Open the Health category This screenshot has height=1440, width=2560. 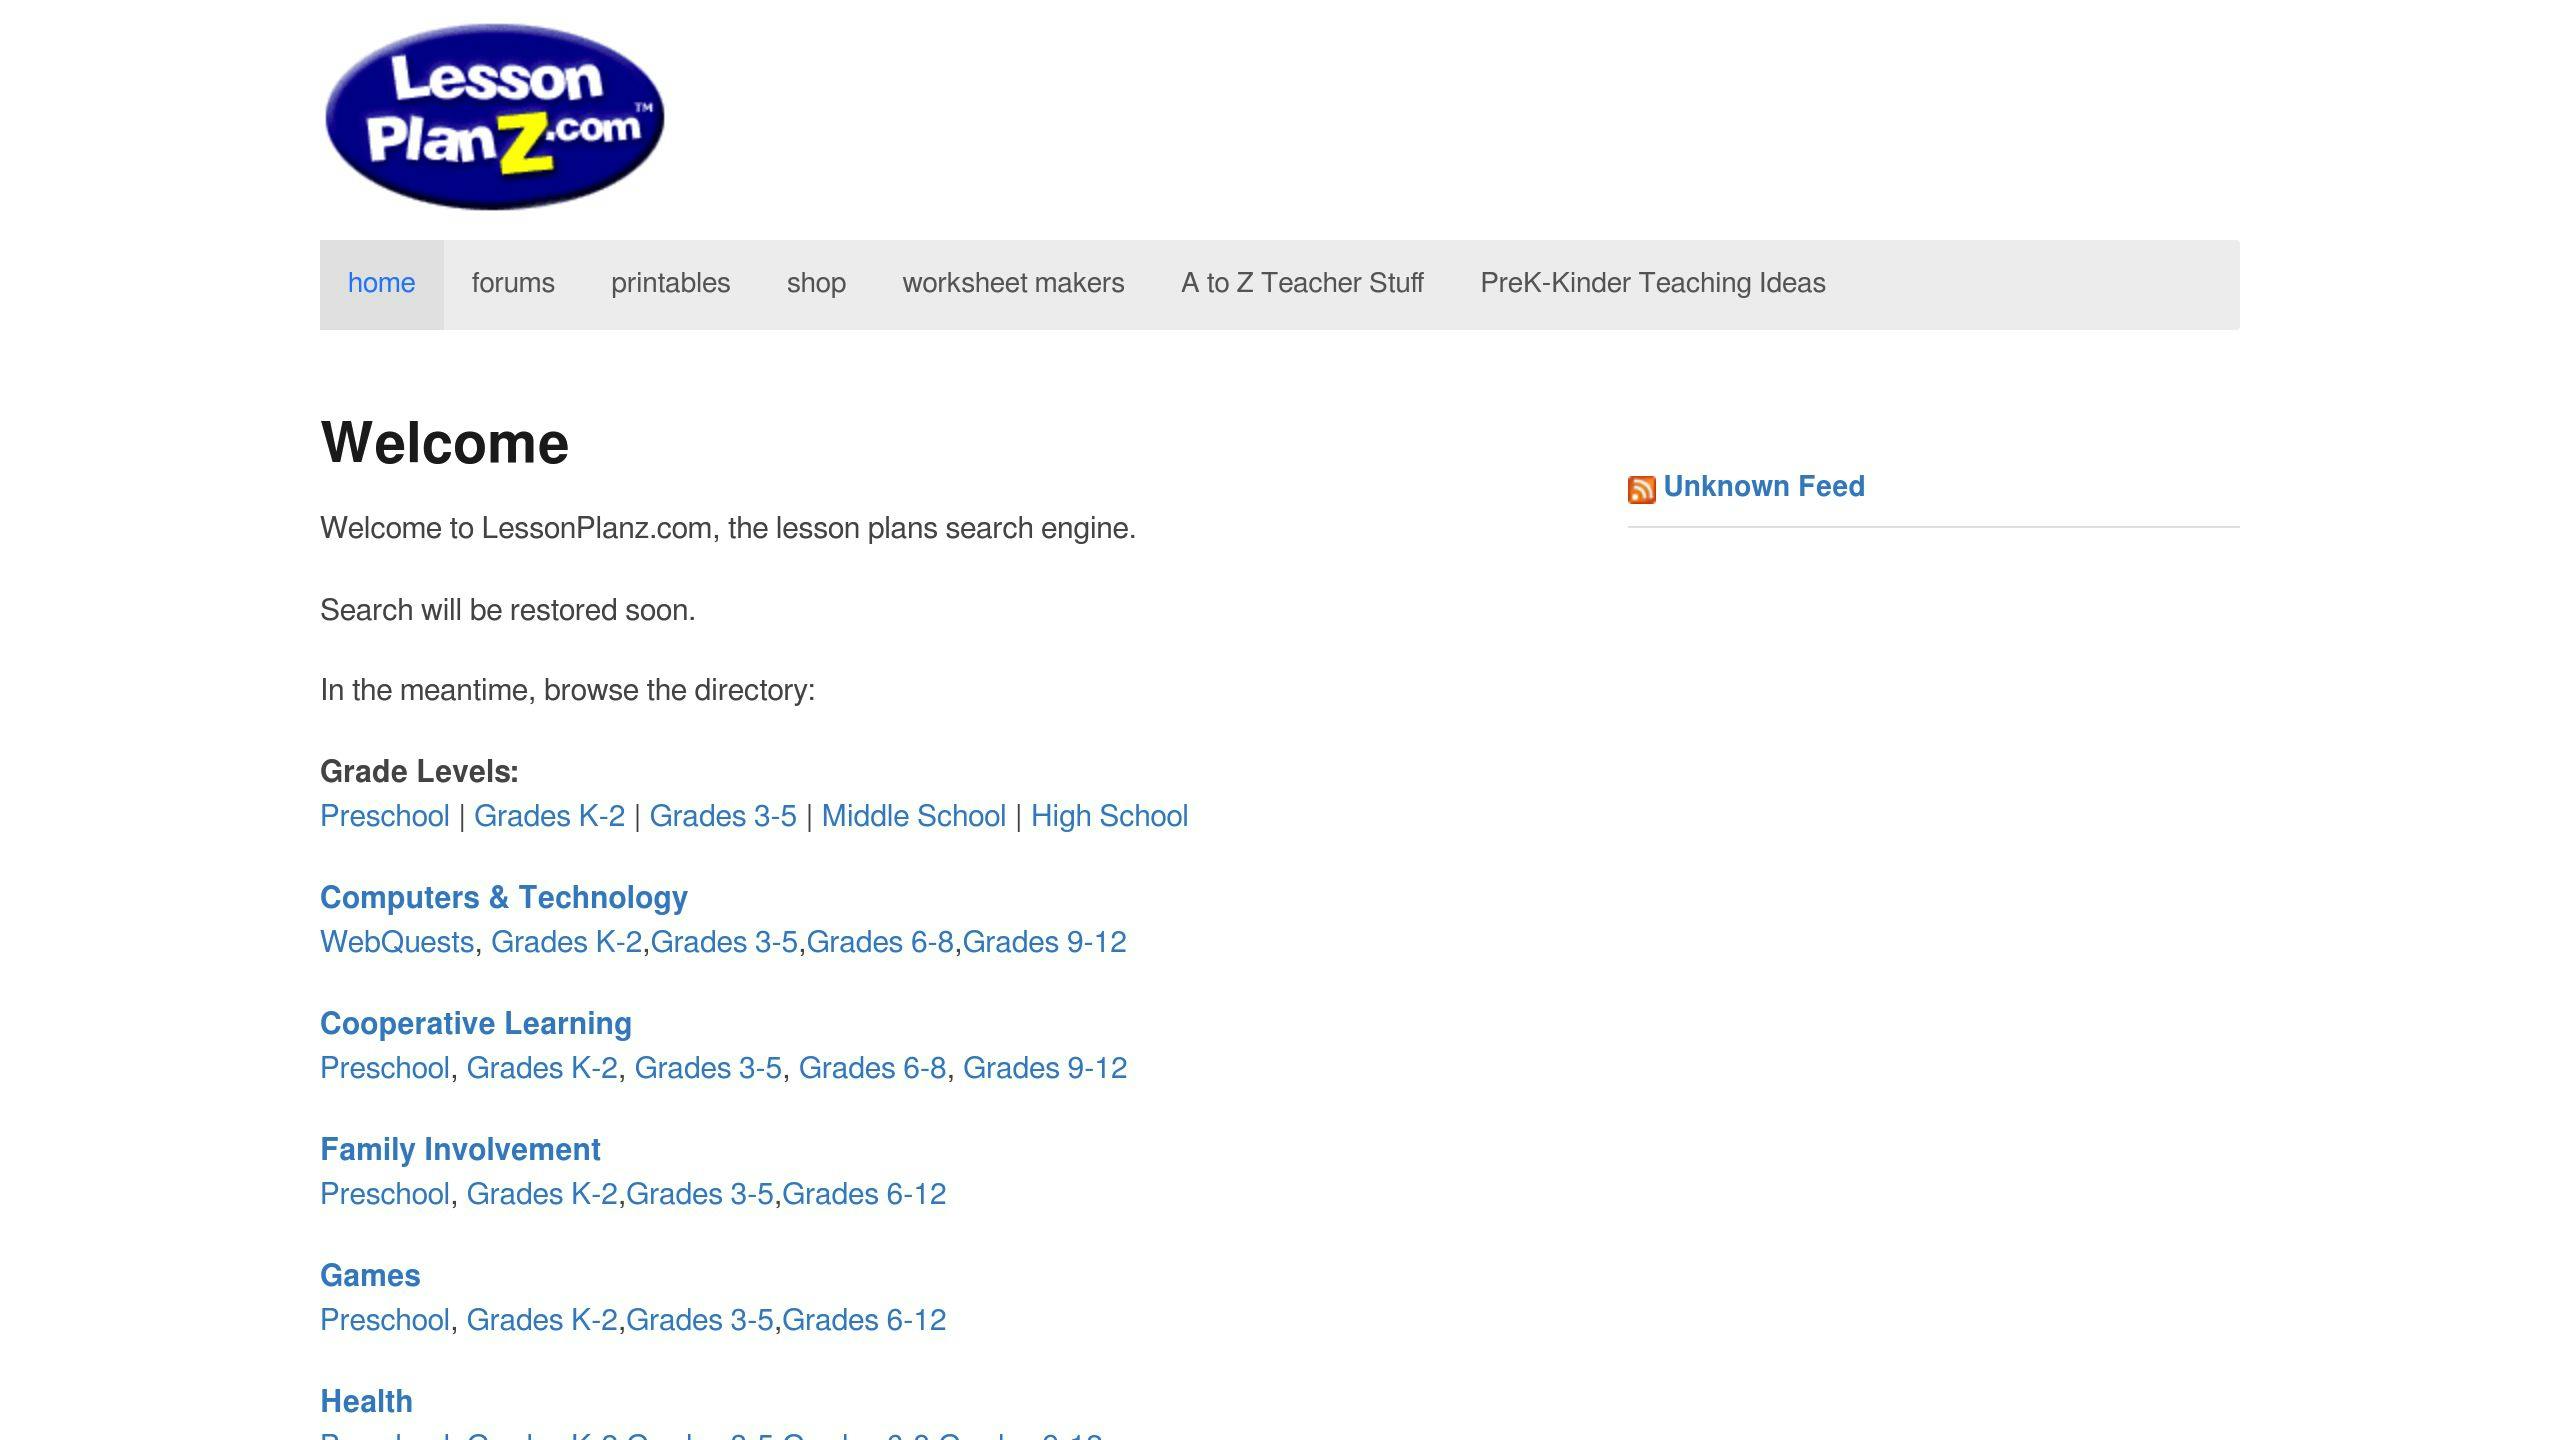[366, 1402]
